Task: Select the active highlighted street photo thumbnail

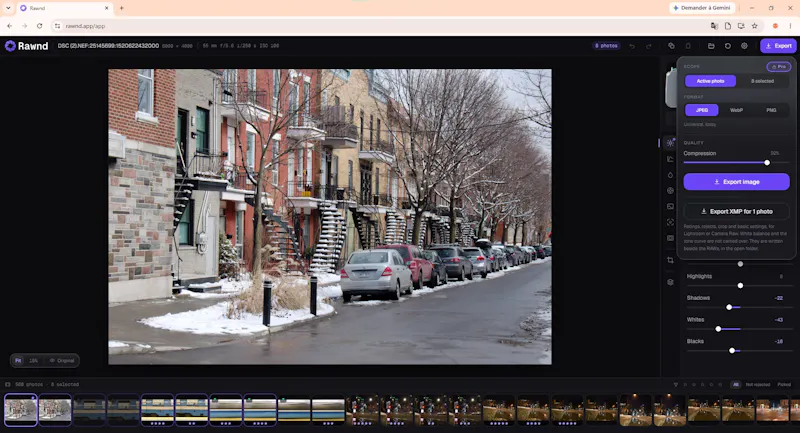Action: (x=21, y=410)
